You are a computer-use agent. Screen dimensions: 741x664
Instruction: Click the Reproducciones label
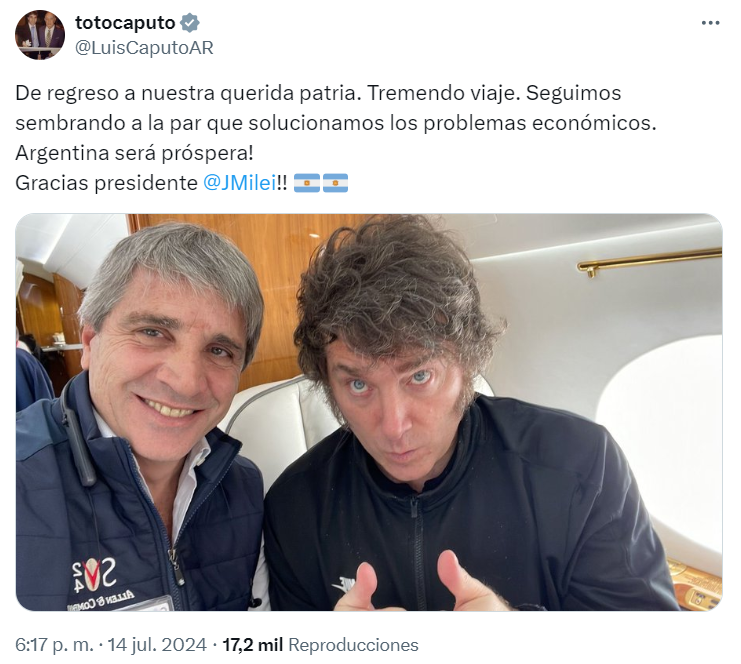click(x=353, y=645)
